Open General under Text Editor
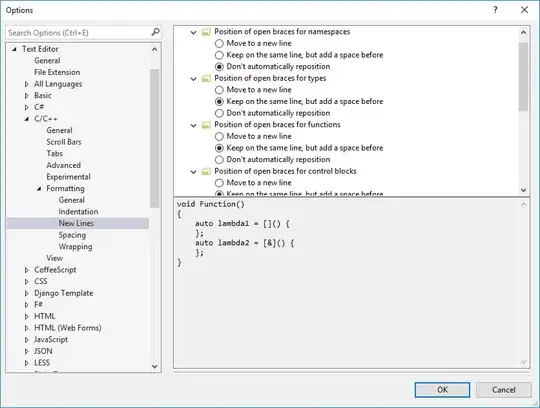 click(47, 61)
